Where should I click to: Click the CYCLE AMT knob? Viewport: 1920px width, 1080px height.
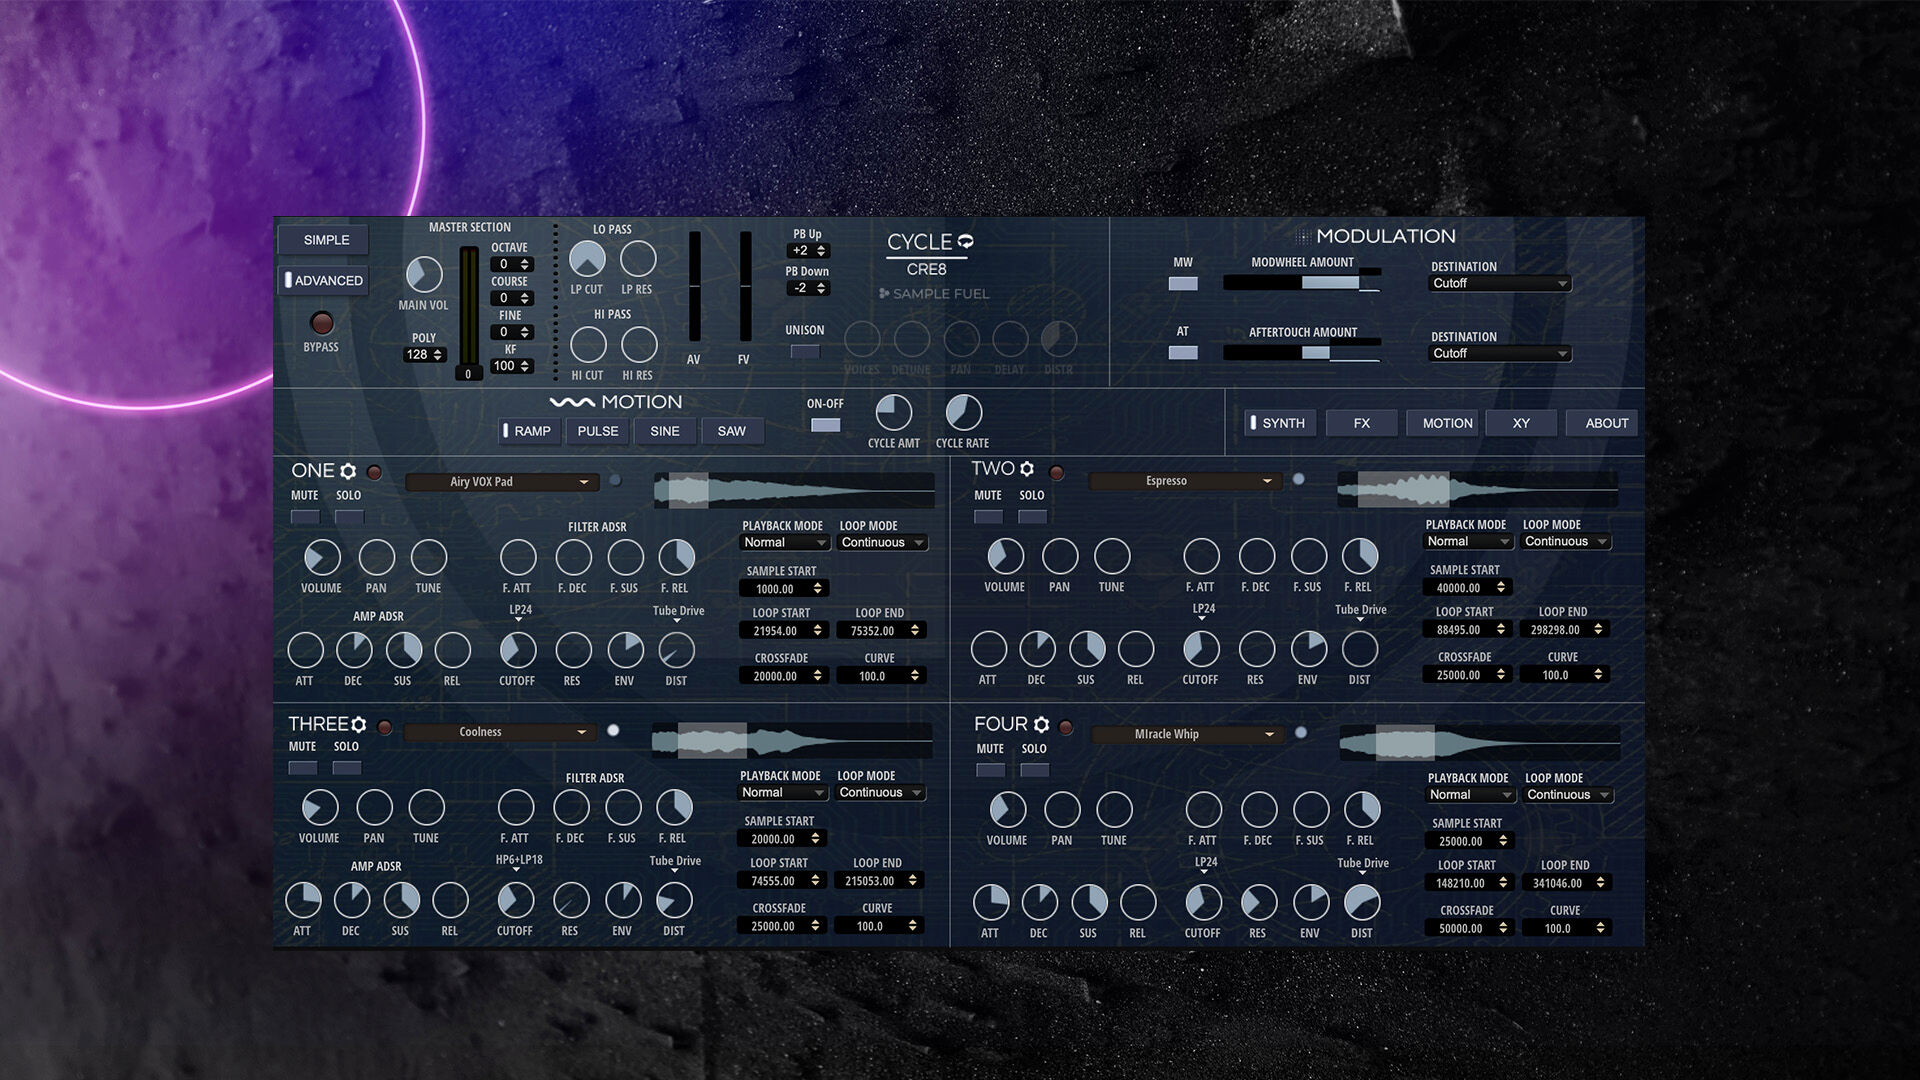894,412
